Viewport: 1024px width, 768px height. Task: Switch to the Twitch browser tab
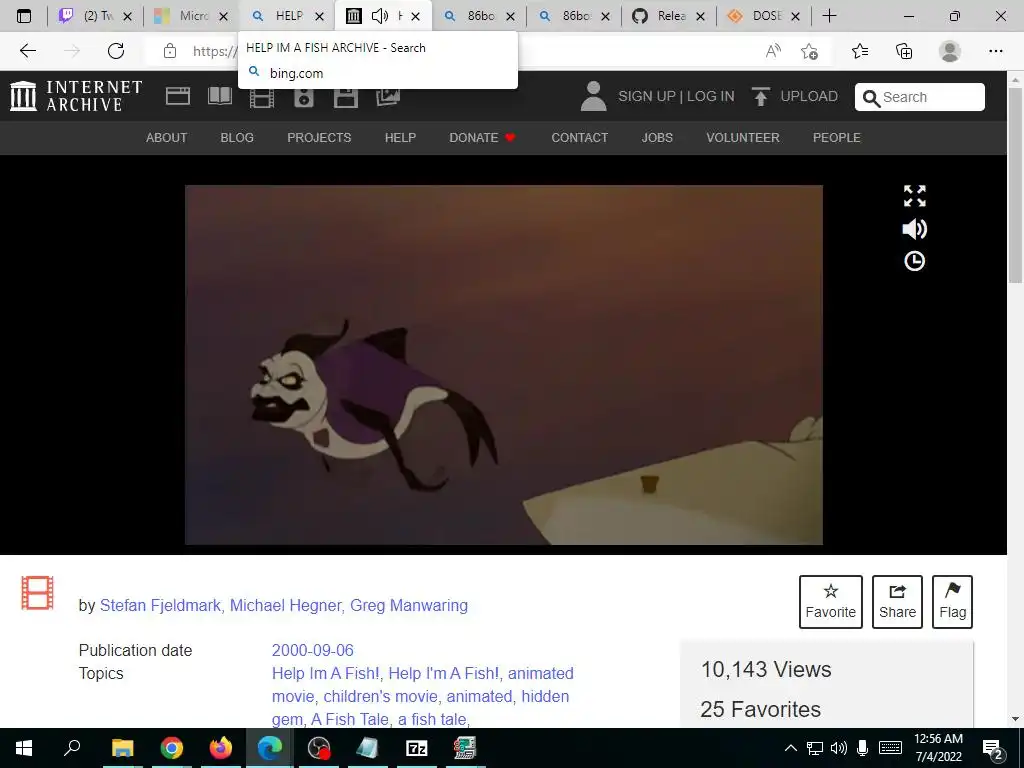96,16
